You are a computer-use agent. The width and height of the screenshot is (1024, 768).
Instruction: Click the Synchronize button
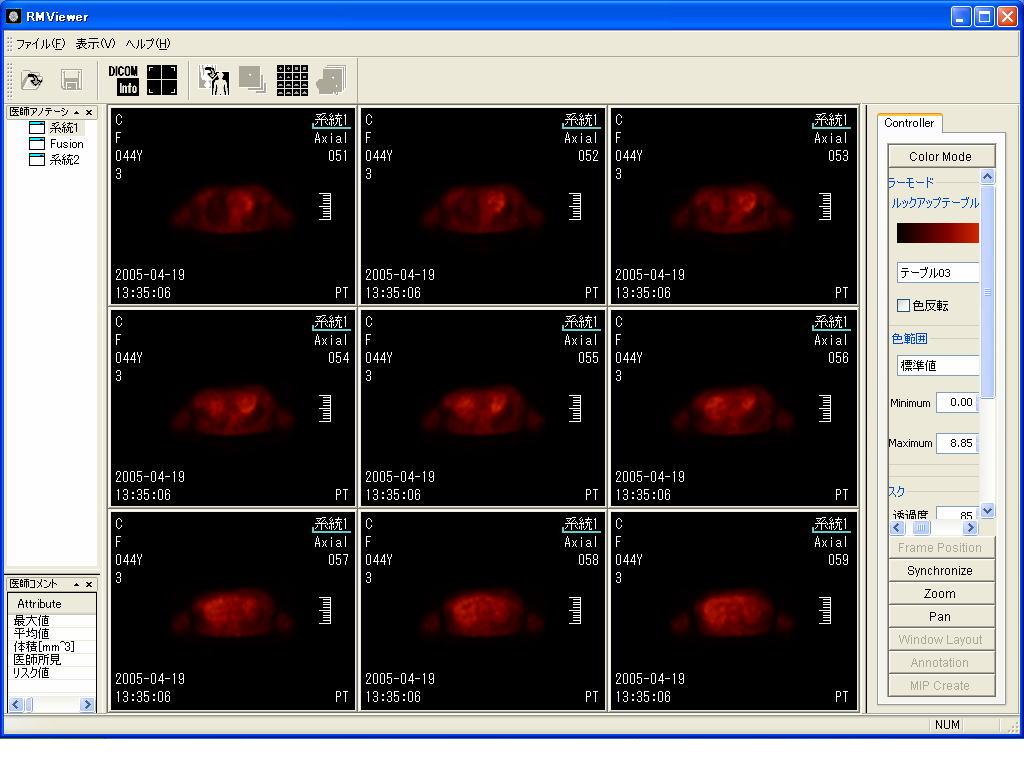point(940,571)
